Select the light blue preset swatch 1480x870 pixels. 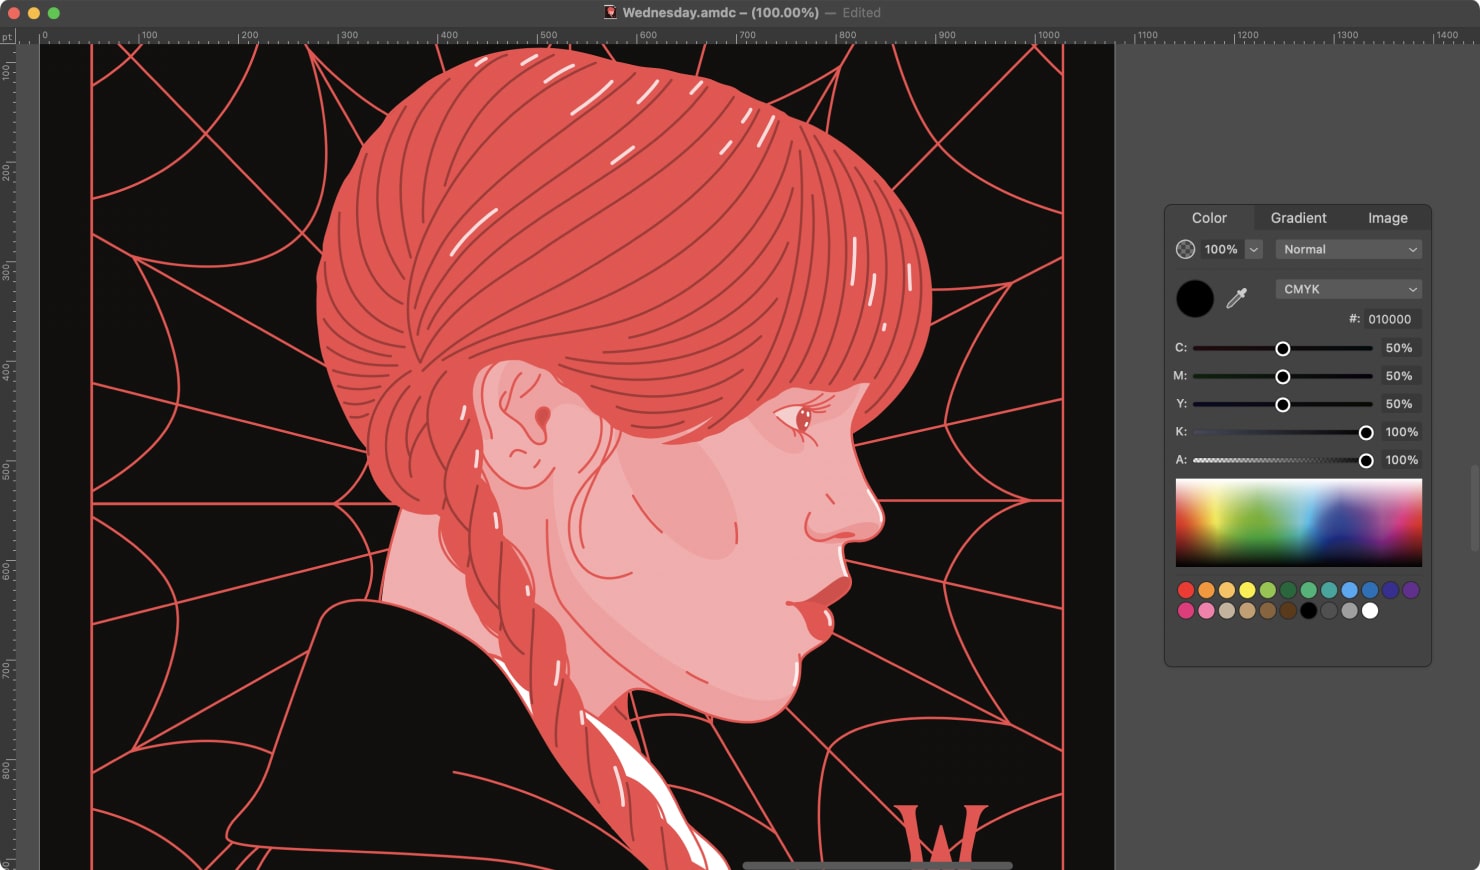pyautogui.click(x=1349, y=590)
